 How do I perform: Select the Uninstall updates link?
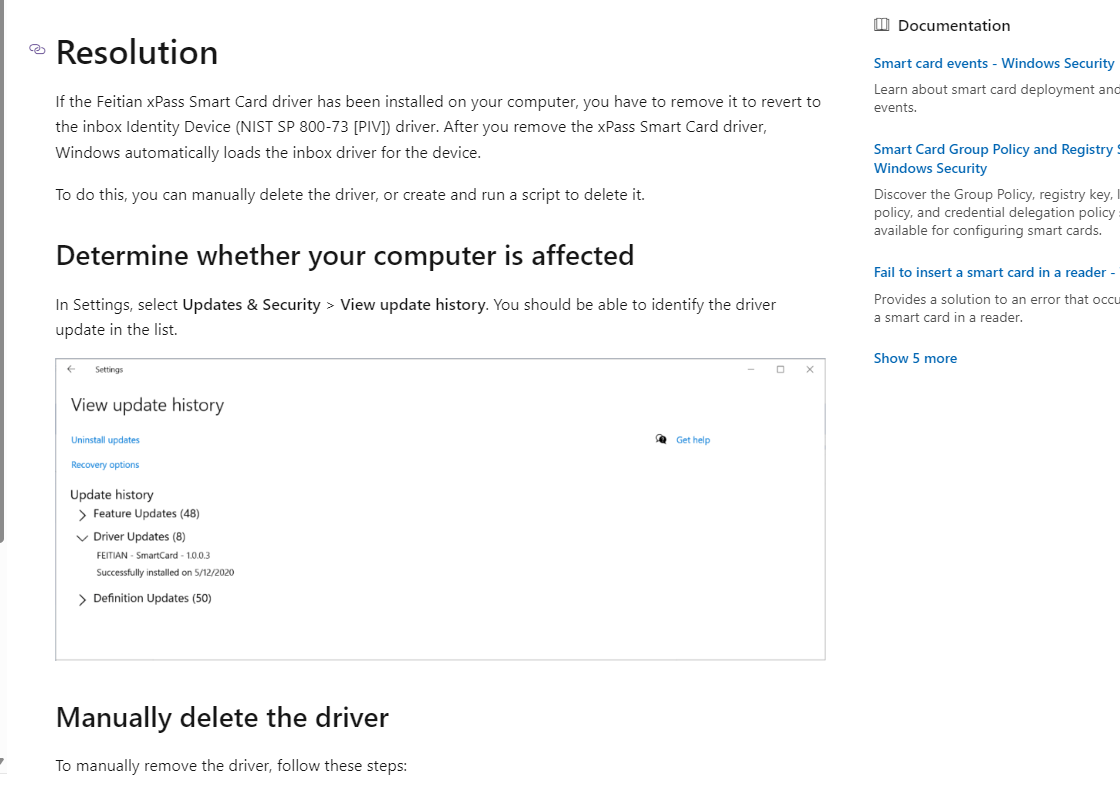point(105,439)
